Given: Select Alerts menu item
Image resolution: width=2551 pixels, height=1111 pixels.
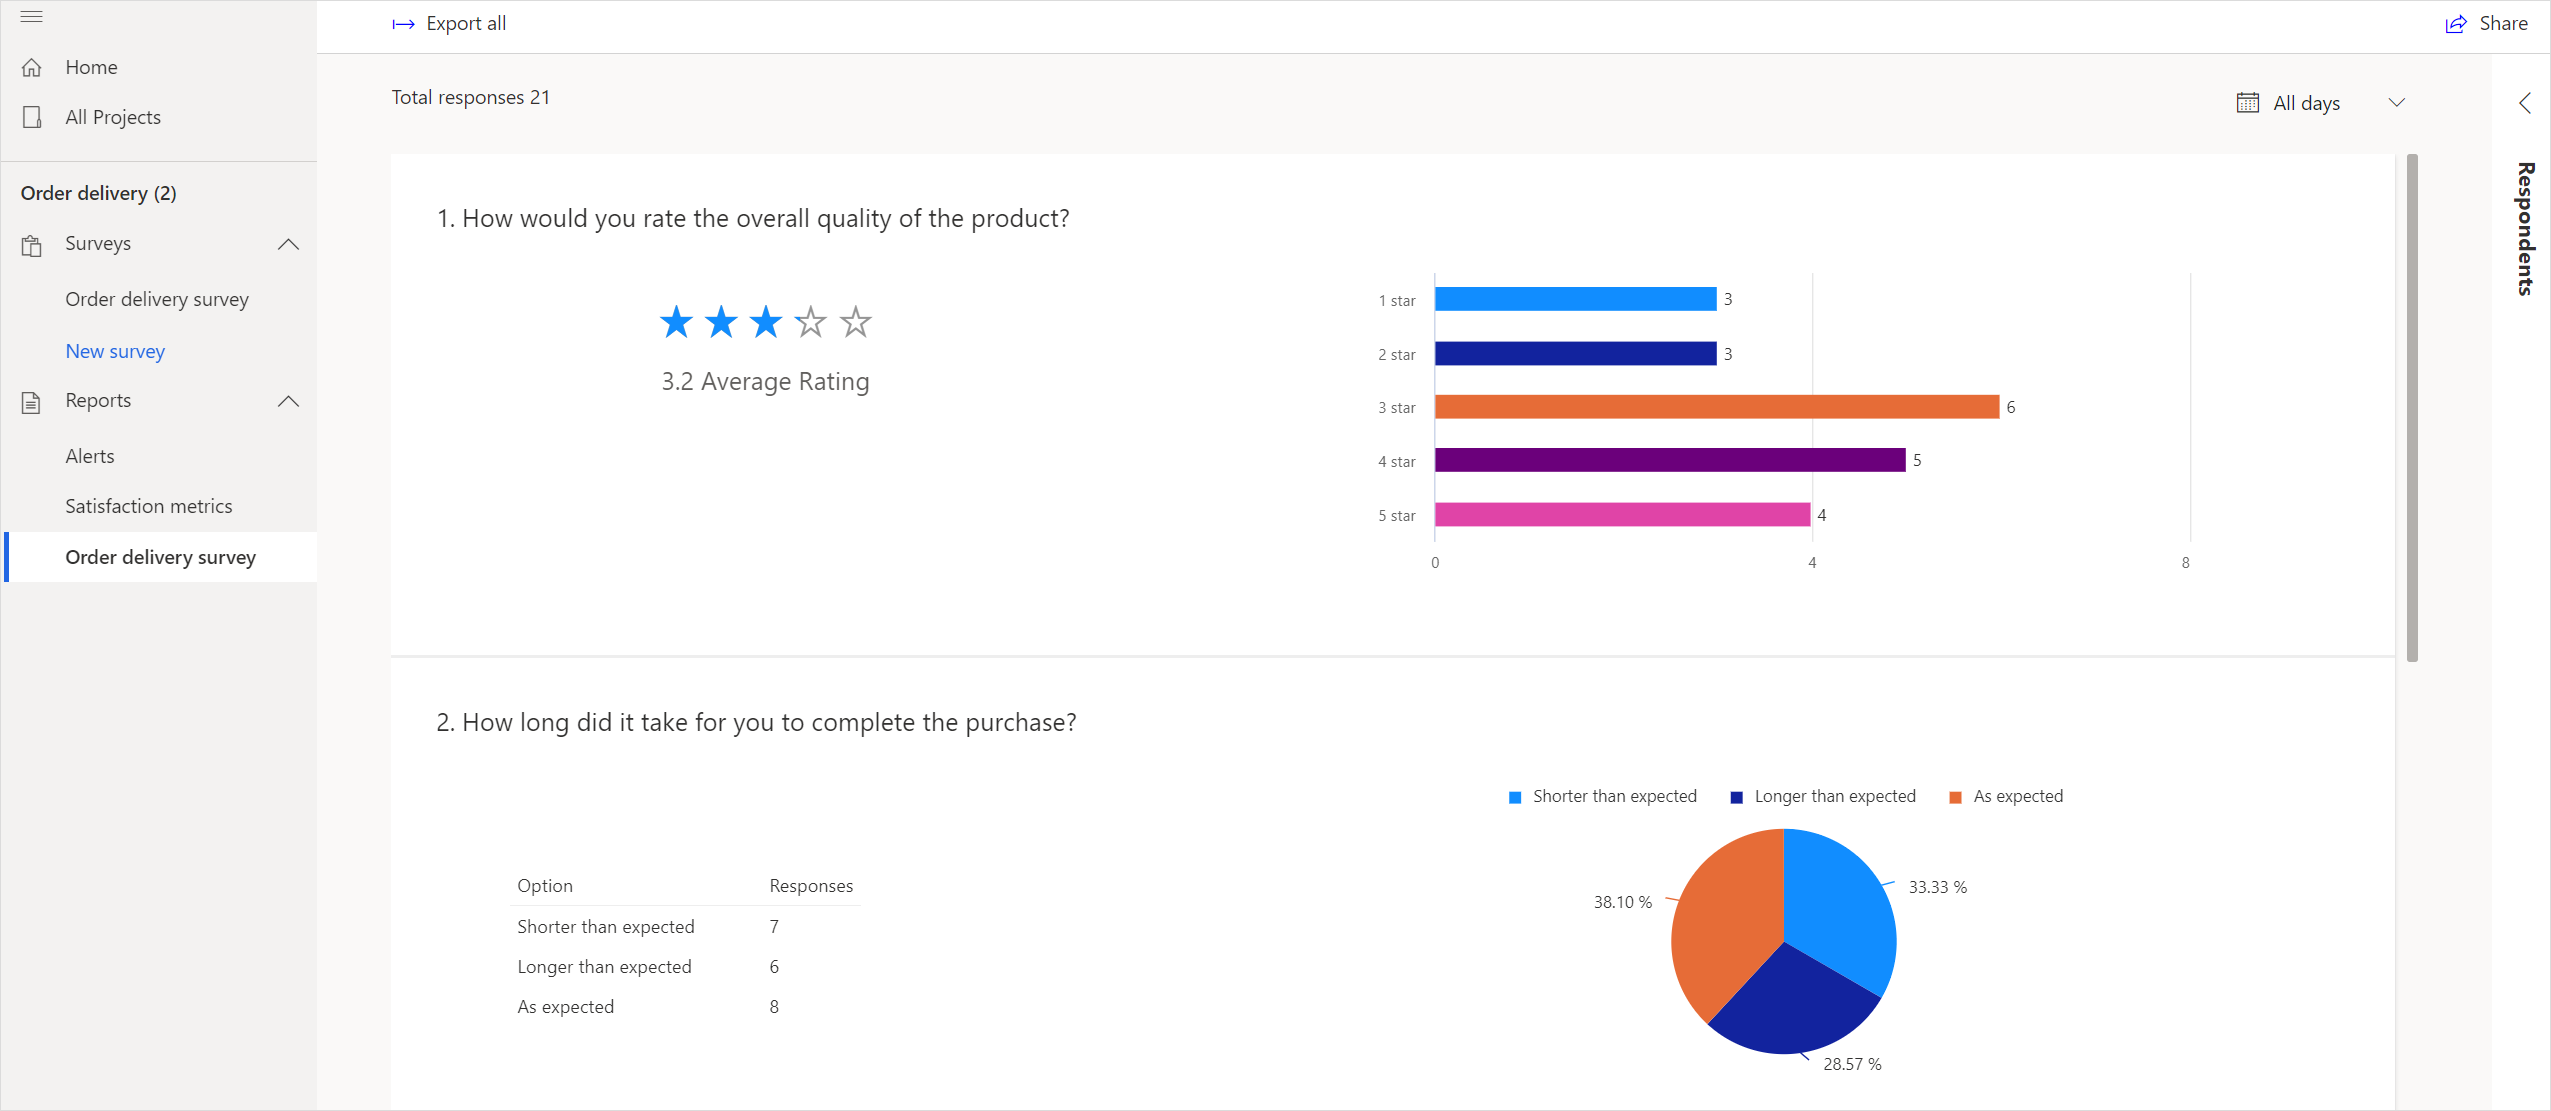Looking at the screenshot, I should [89, 455].
